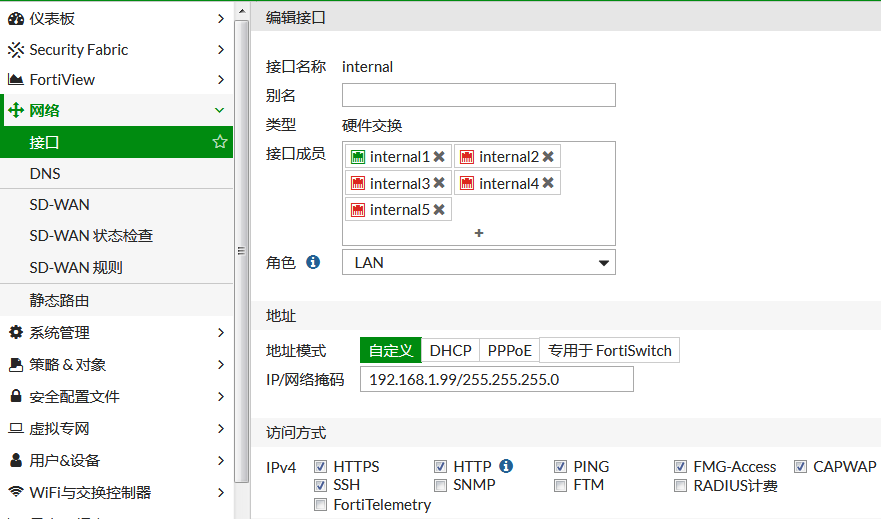881x519 pixels.
Task: Expand the Security Fabric chevron
Action: click(x=220, y=49)
